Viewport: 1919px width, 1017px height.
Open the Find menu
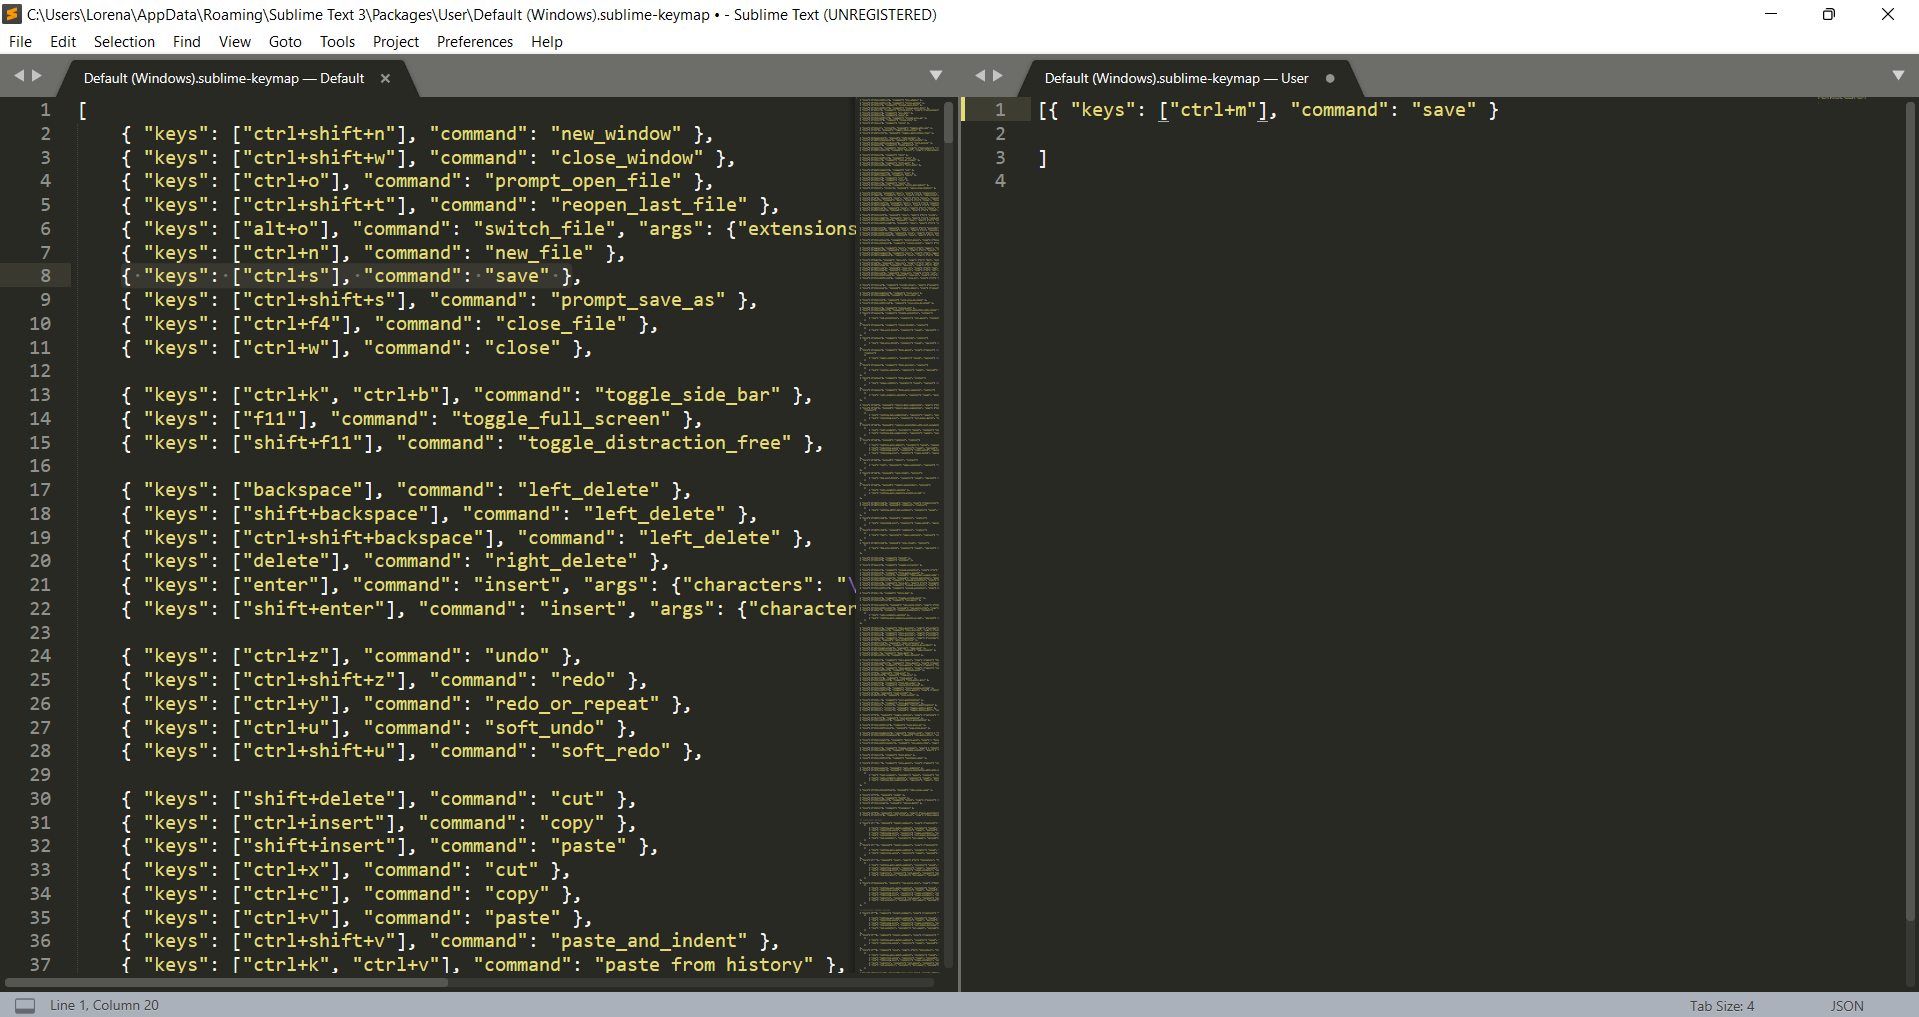click(x=186, y=42)
